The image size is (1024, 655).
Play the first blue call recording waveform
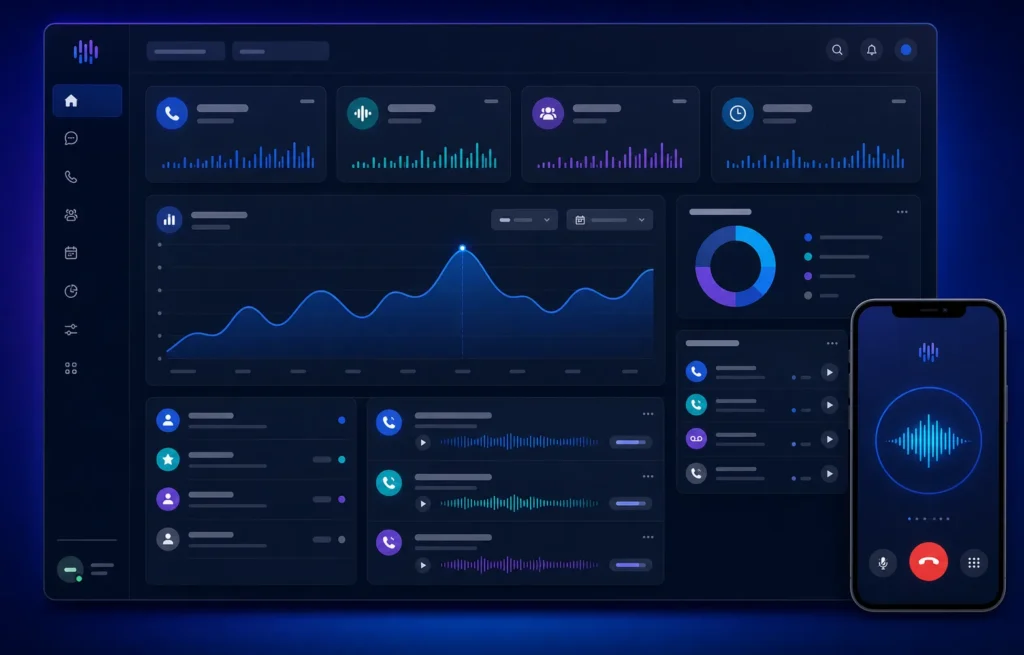click(x=423, y=443)
